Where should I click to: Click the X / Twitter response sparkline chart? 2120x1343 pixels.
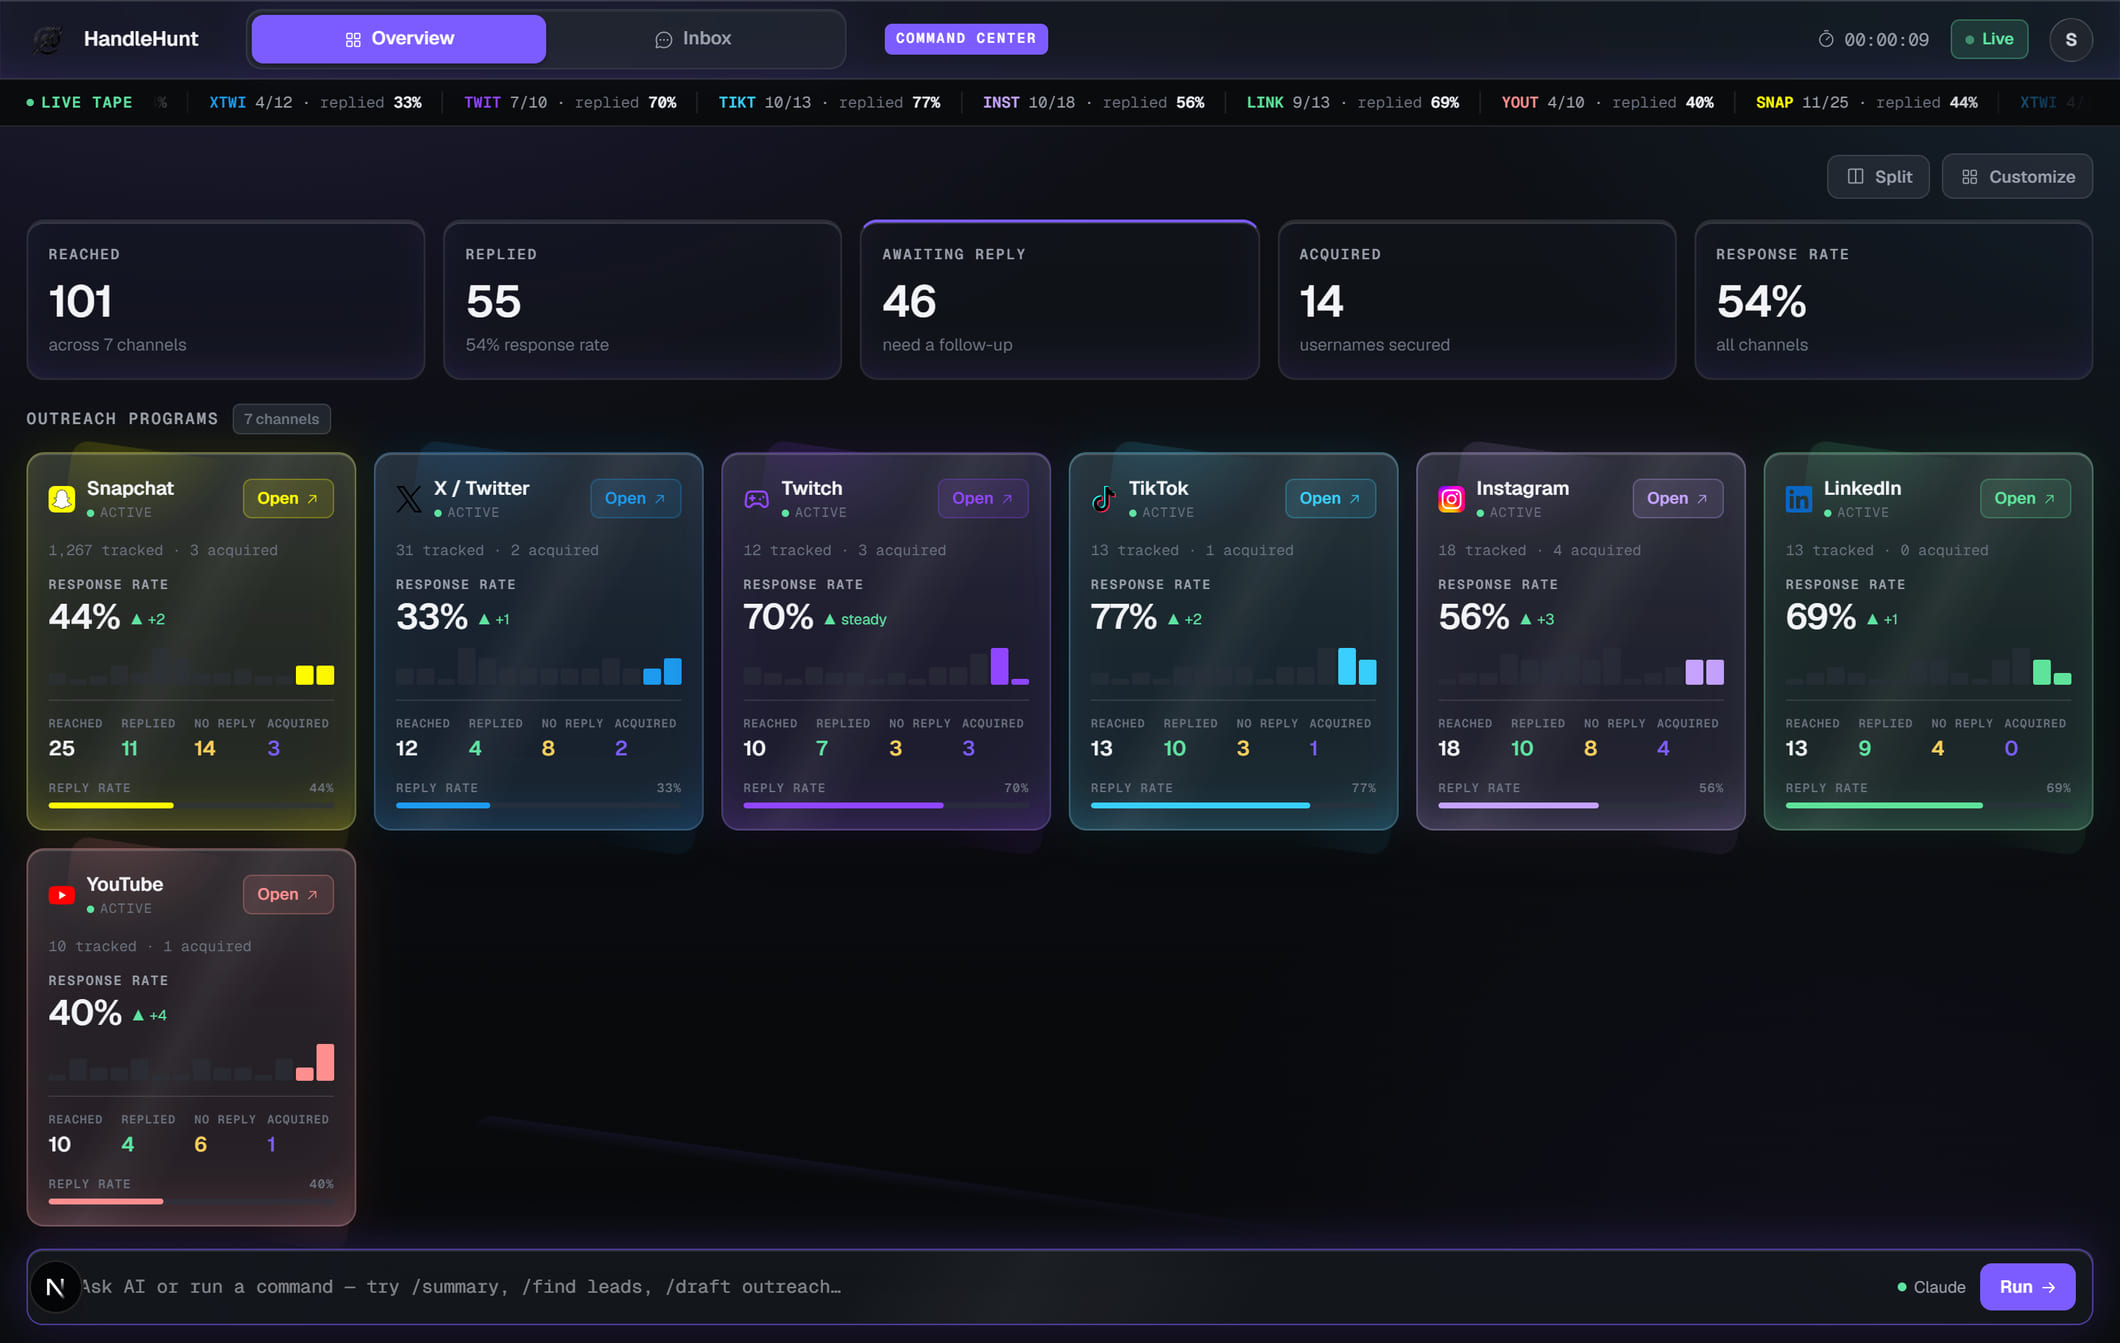point(538,666)
